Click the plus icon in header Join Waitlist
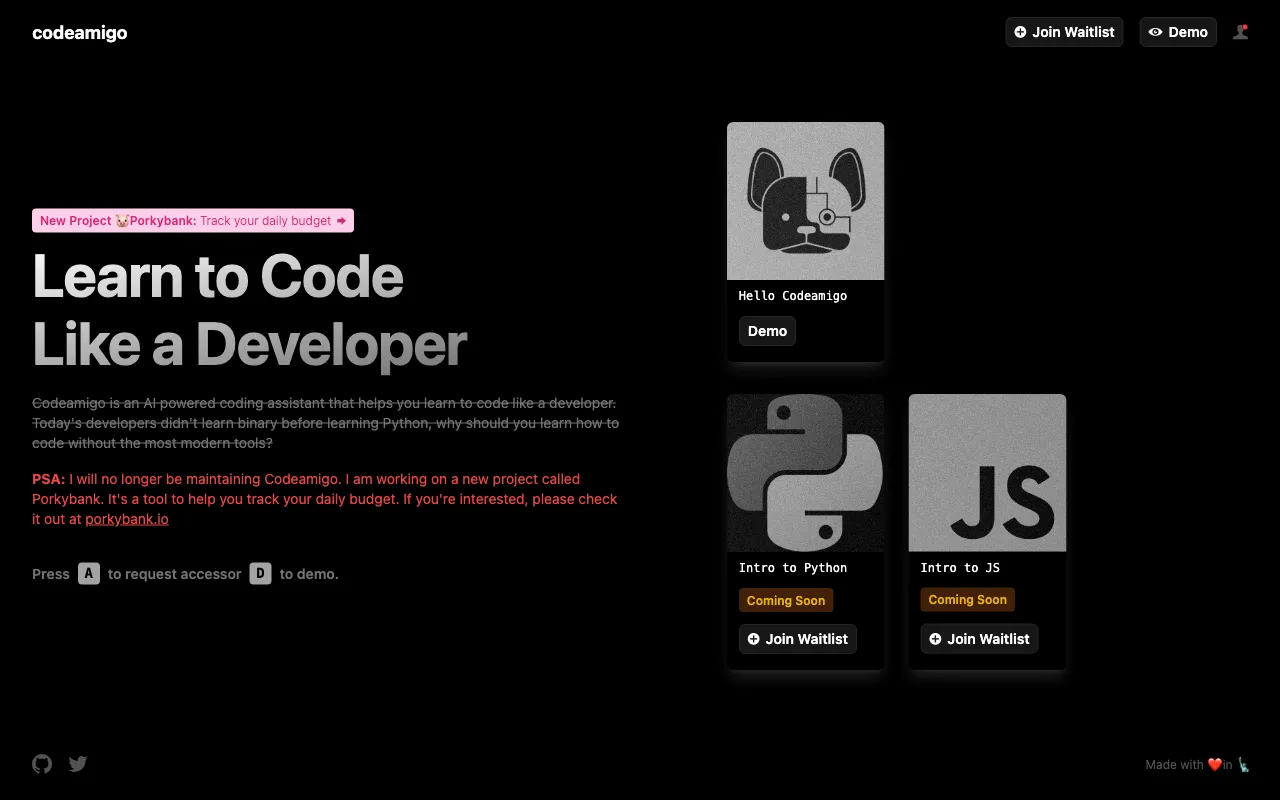The height and width of the screenshot is (800, 1280). 1020,32
